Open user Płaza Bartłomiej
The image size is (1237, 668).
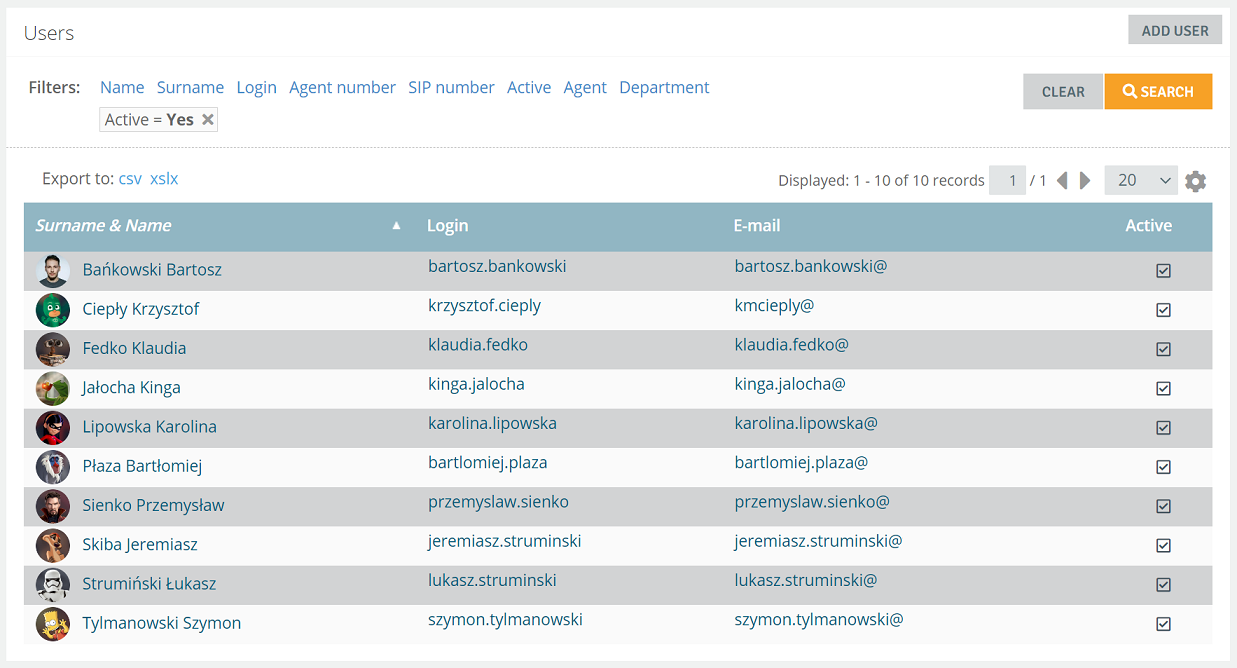click(142, 466)
